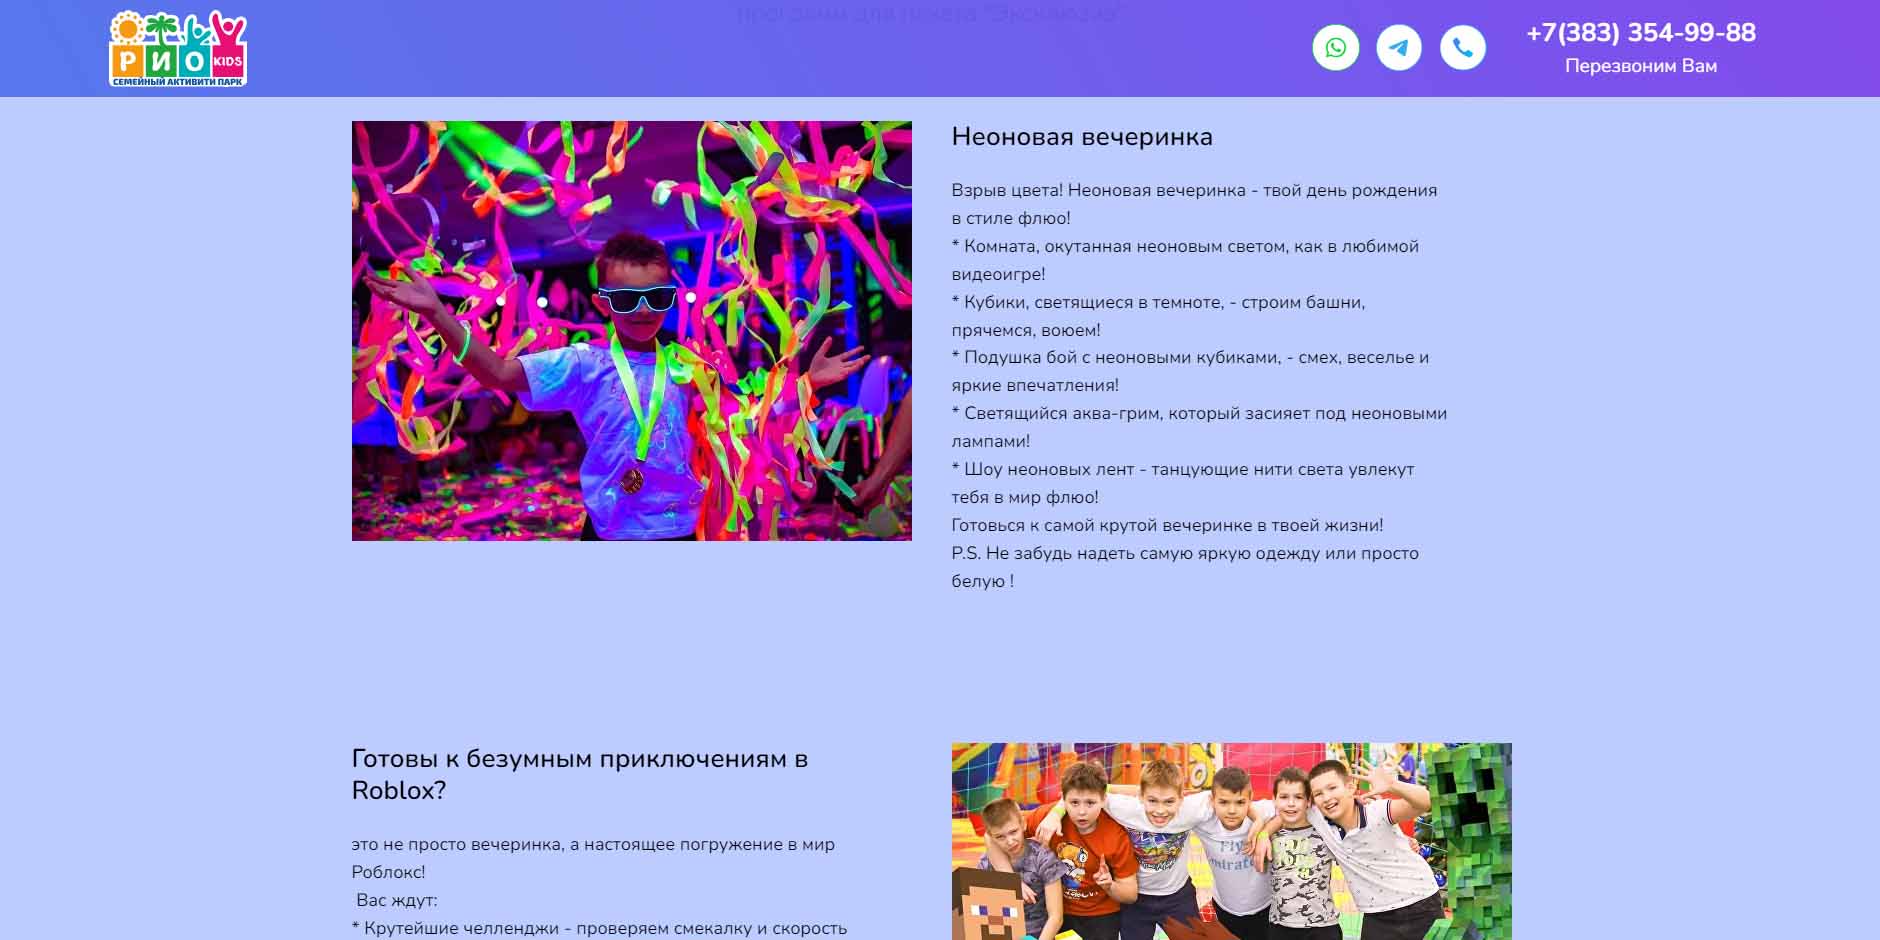Viewport: 1880px width, 940px height.
Task: Click the РИО Kids park logo
Action: click(178, 49)
